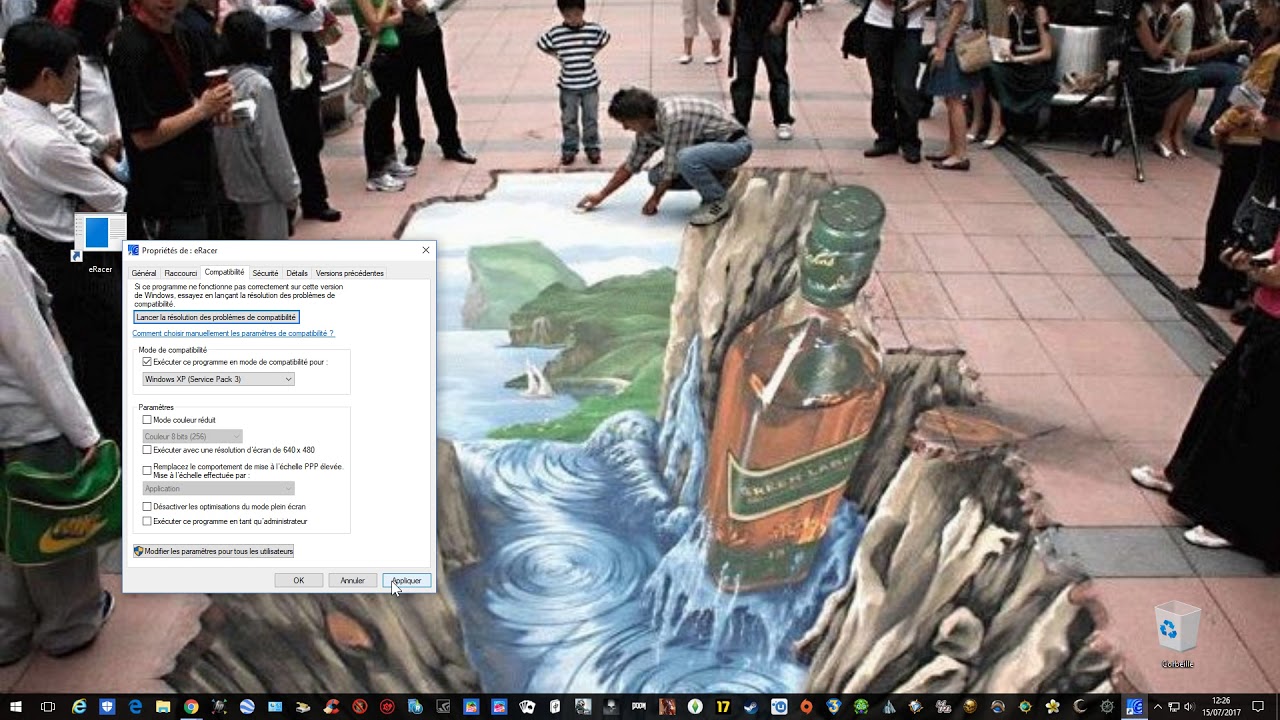Viewport: 1280px width, 720px height.
Task: Open the yellow 17 taskbar icon
Action: 723,707
